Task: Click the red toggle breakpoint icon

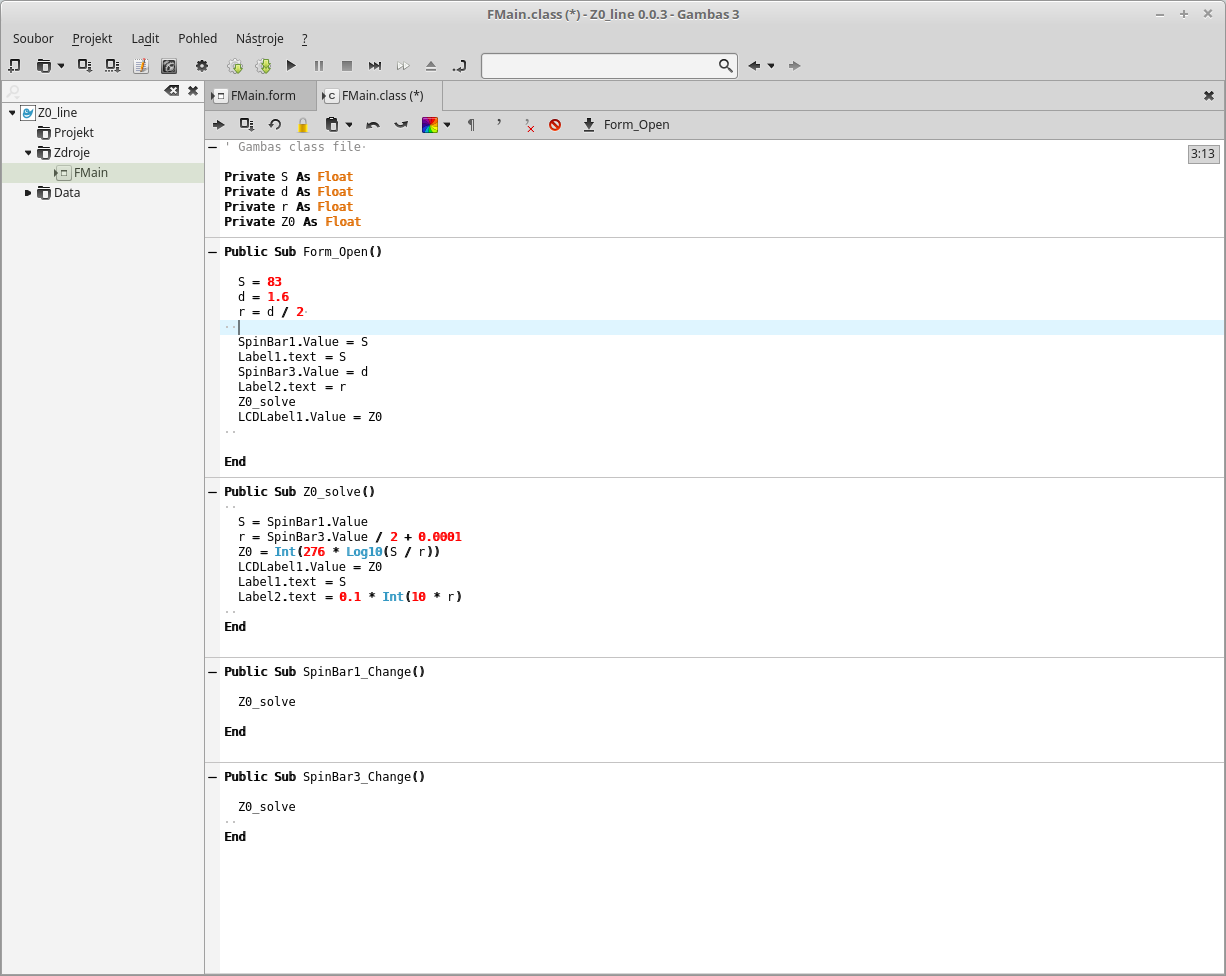Action: (x=555, y=125)
